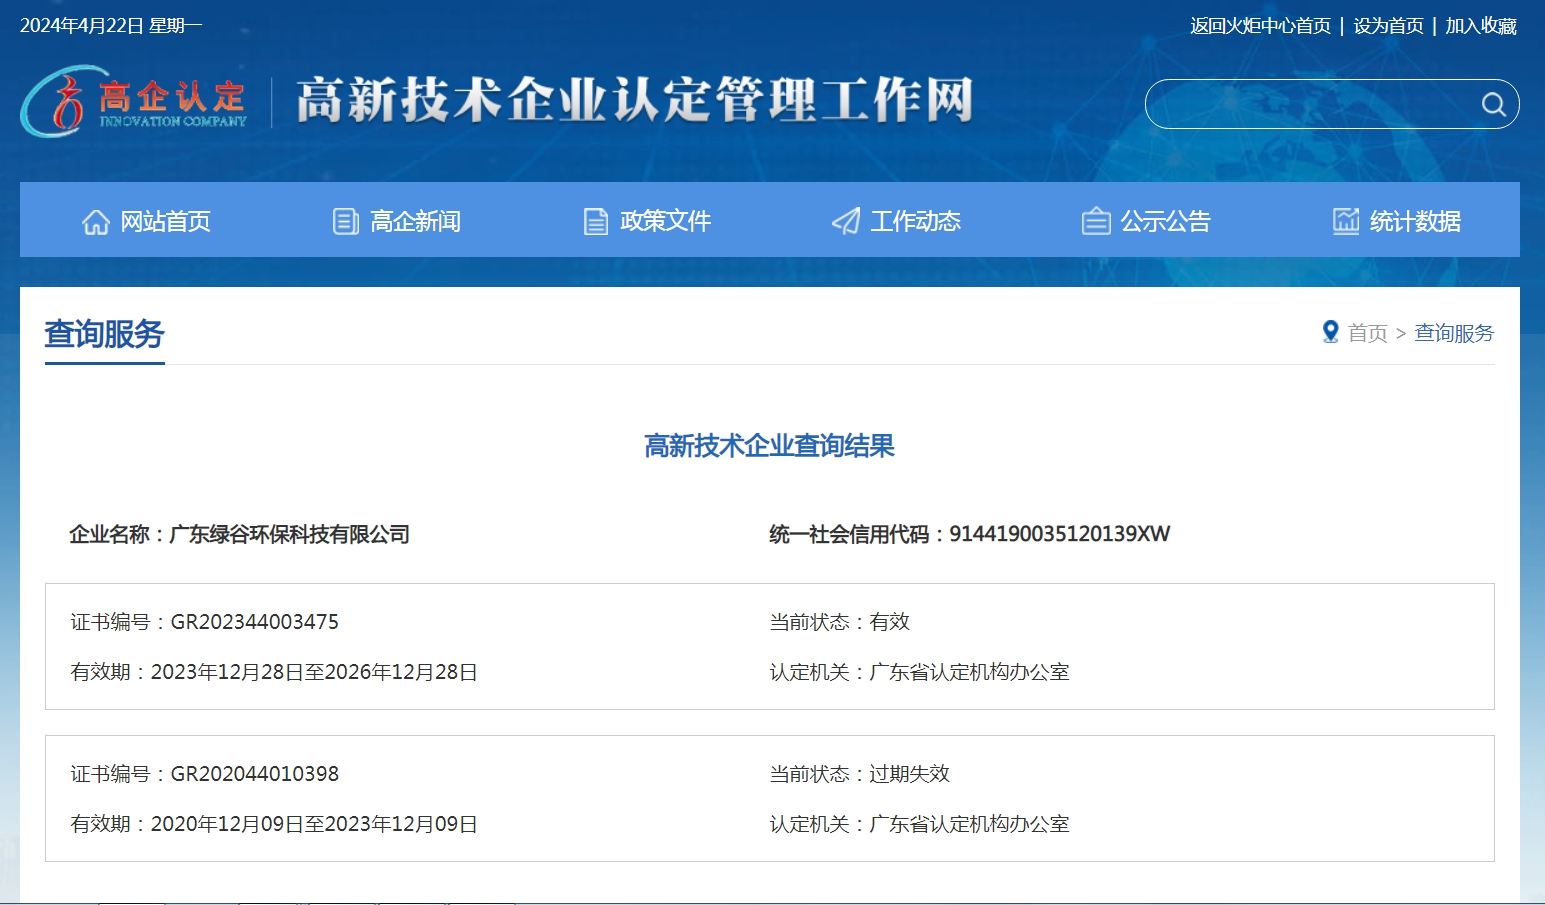
Task: Click the location pin icon in breadcrumb
Action: 1330,332
